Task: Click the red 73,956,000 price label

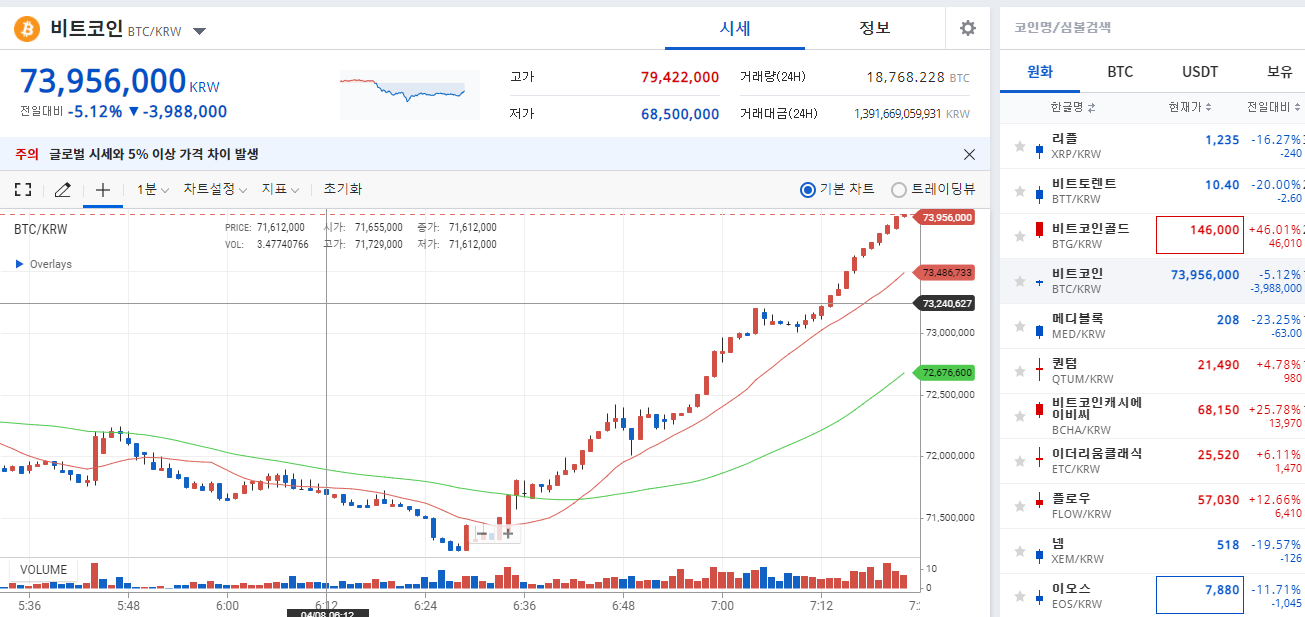Action: [946, 217]
